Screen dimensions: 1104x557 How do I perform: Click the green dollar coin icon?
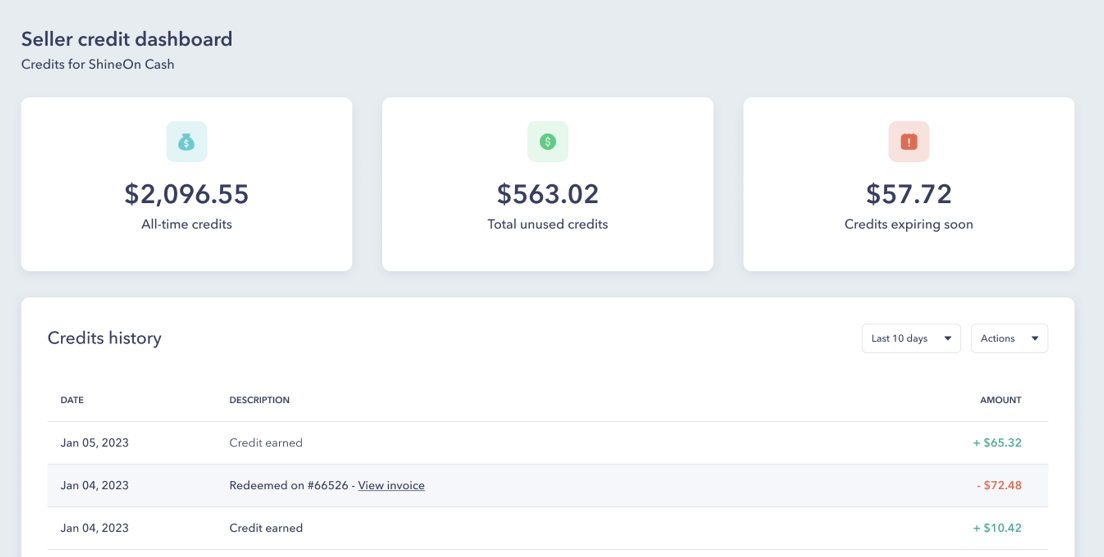pyautogui.click(x=548, y=142)
